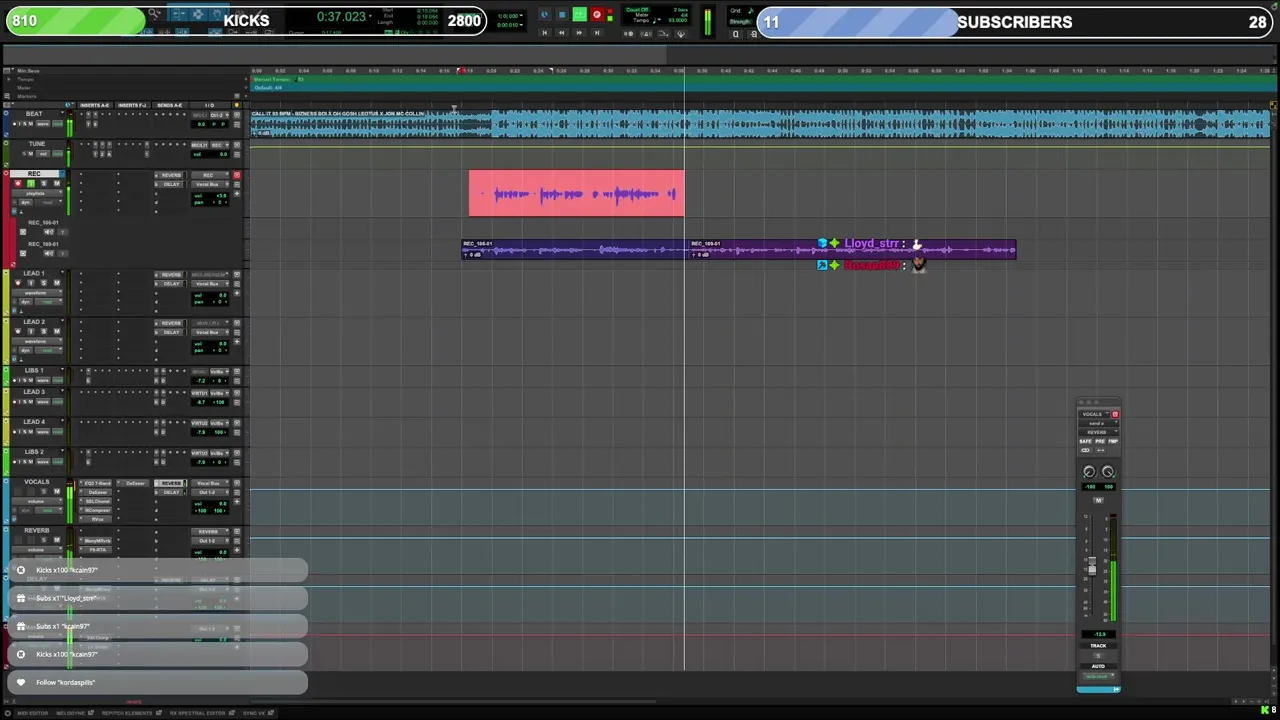Mute the LEAD 2 track
This screenshot has height=720, width=1280.
coord(56,332)
